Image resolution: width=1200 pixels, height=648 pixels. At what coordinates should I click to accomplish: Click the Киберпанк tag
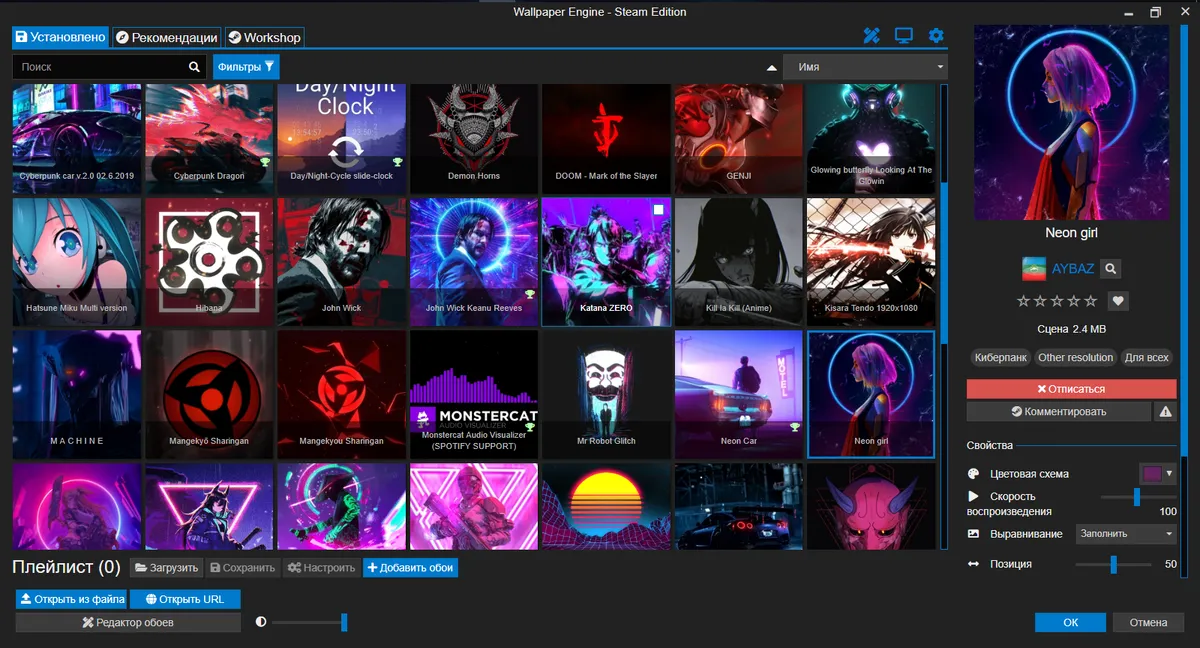[x=1000, y=357]
